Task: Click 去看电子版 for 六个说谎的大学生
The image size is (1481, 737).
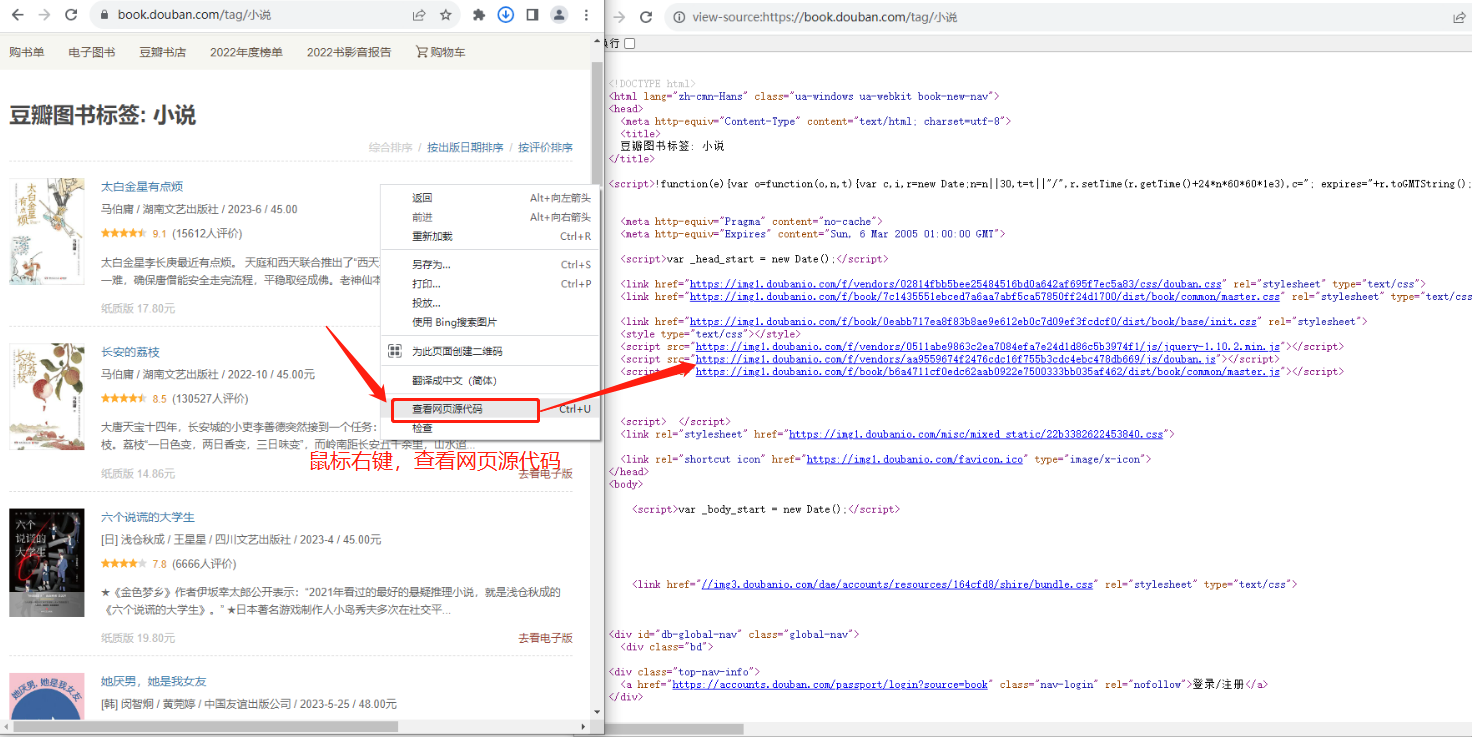Action: [545, 638]
